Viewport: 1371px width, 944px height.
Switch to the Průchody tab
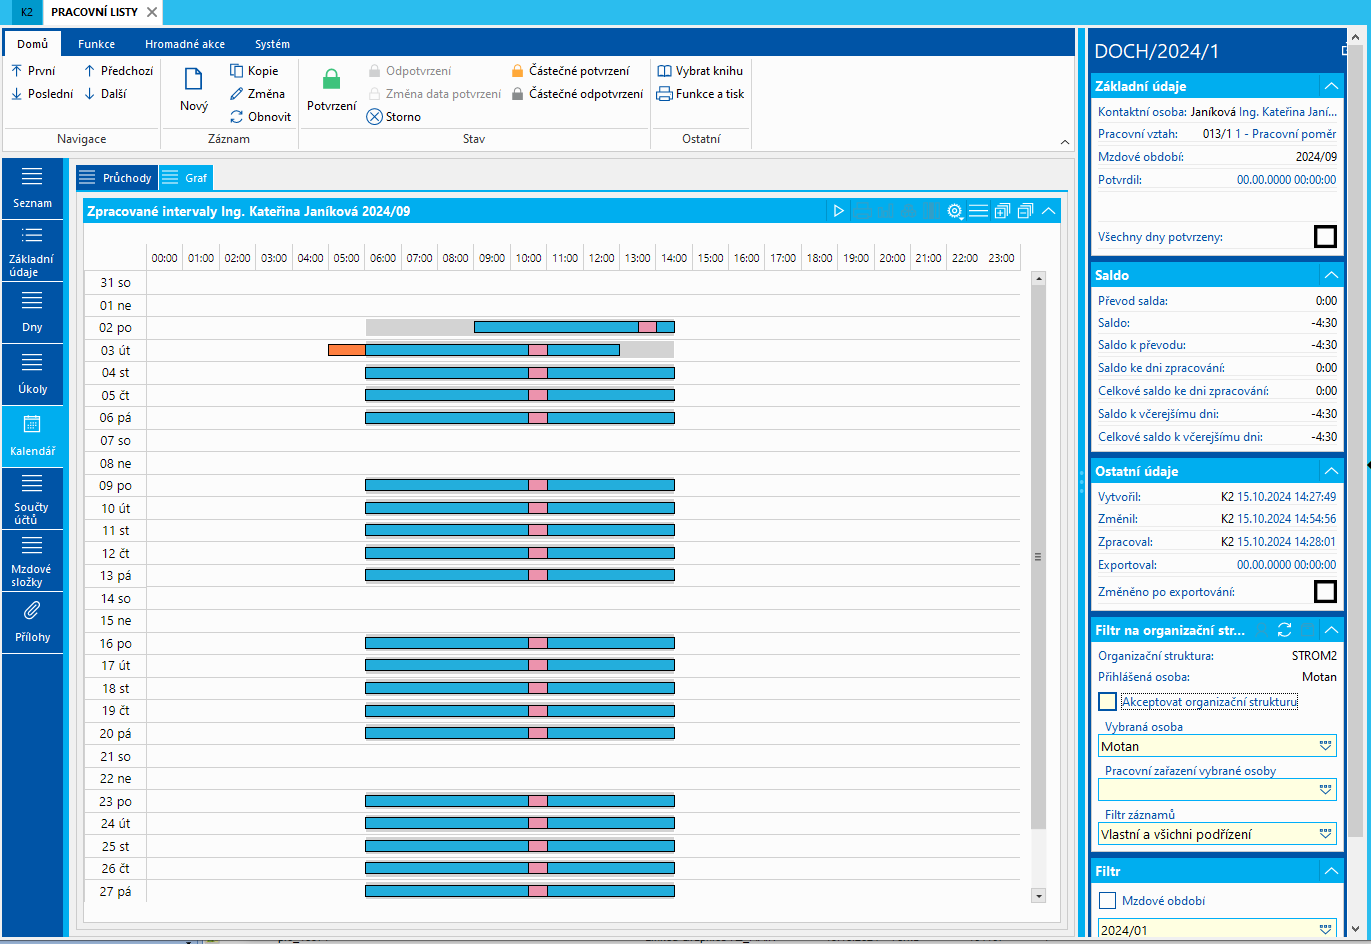[116, 178]
